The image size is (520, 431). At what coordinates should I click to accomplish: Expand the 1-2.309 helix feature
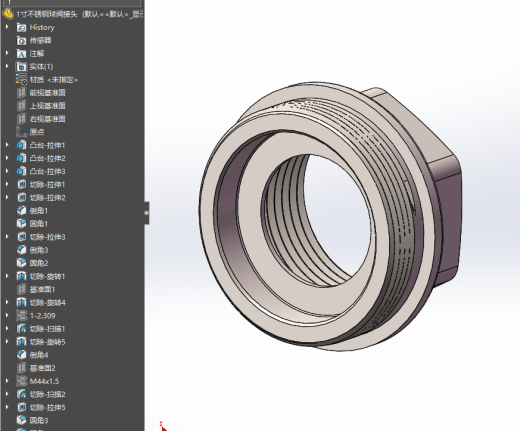pos(7,315)
